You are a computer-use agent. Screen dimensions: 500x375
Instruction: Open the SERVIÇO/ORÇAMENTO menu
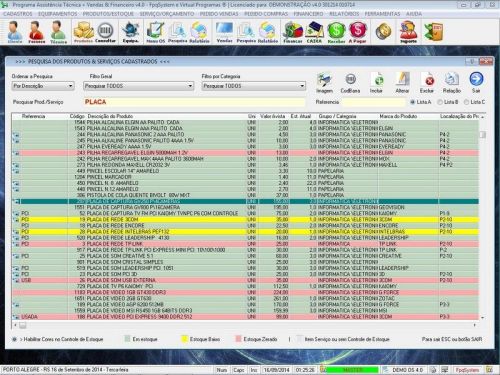click(167, 14)
